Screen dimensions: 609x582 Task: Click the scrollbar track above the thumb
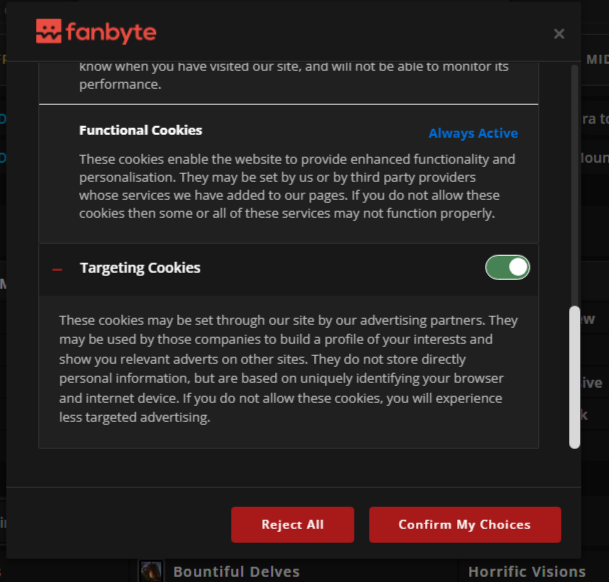pyautogui.click(x=574, y=180)
